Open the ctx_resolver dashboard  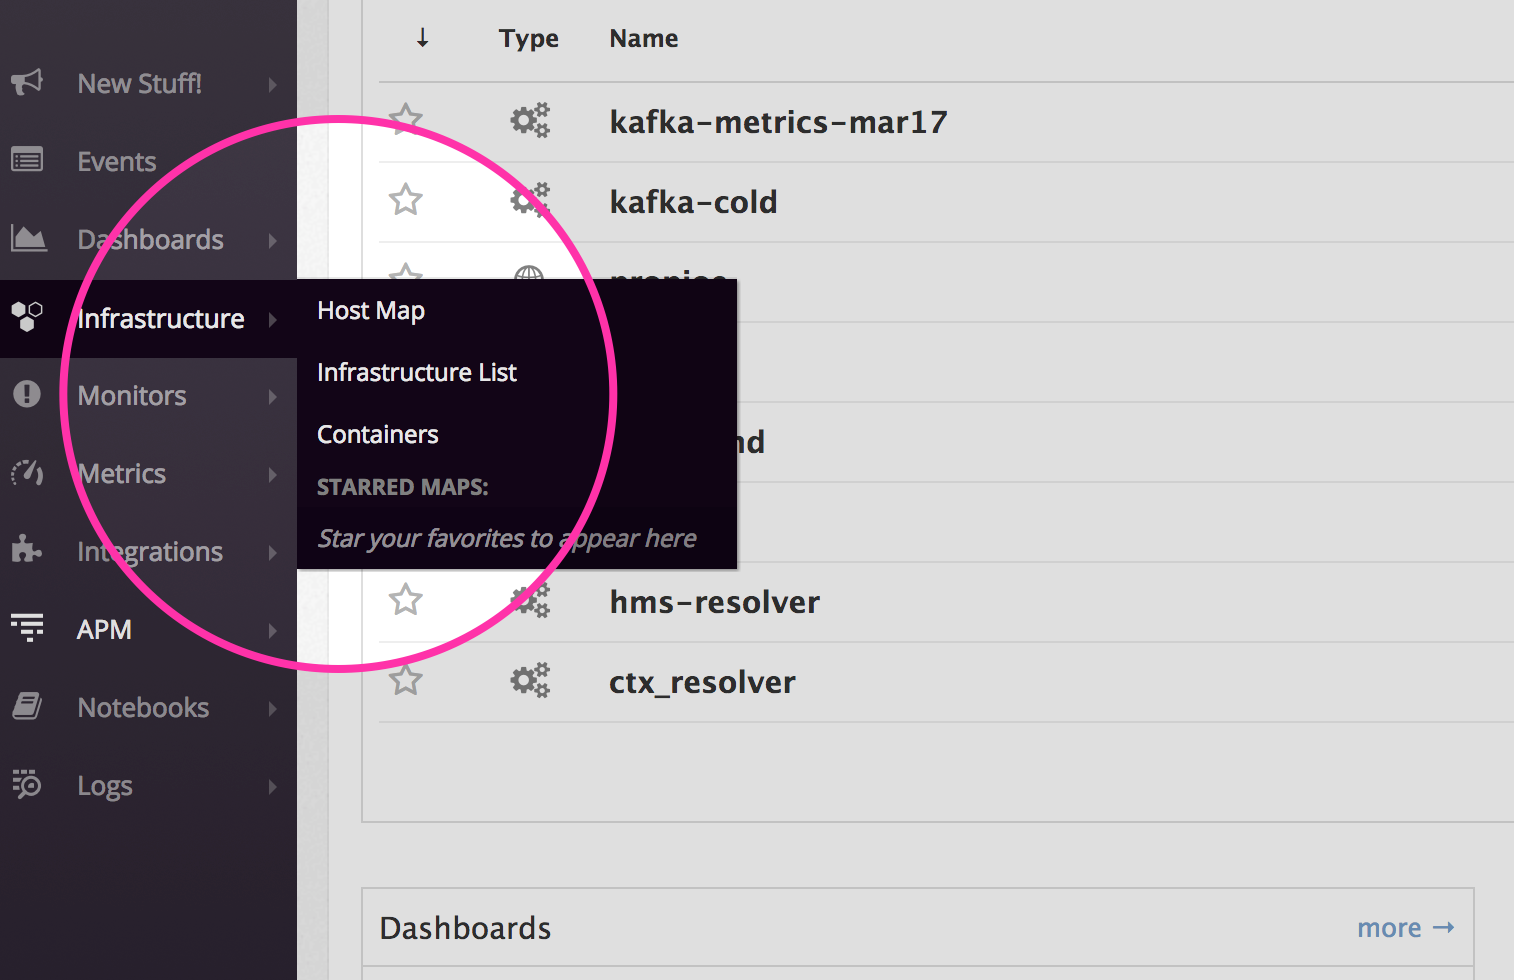coord(702,681)
